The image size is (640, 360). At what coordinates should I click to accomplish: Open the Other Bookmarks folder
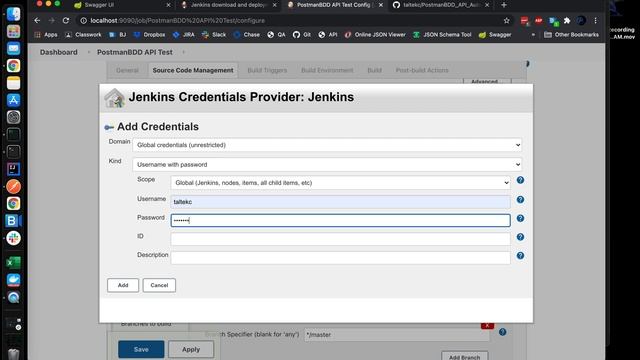pyautogui.click(x=571, y=35)
